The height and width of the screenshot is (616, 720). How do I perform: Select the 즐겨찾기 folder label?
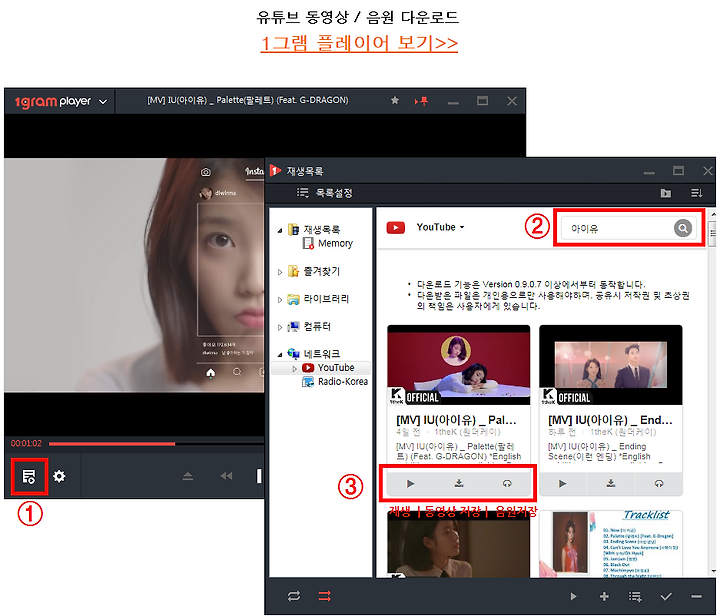pyautogui.click(x=321, y=271)
